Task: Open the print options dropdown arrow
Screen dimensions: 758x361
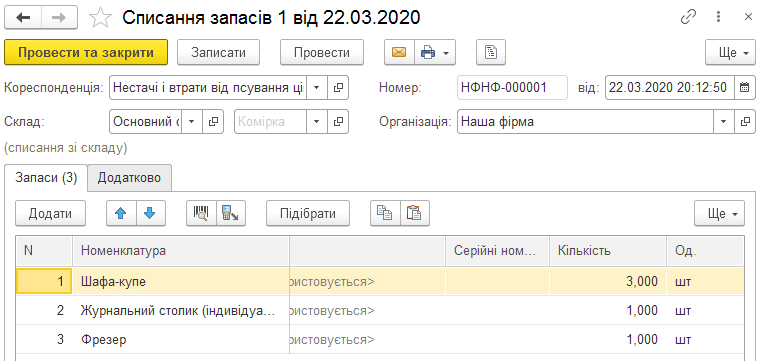Action: click(447, 52)
